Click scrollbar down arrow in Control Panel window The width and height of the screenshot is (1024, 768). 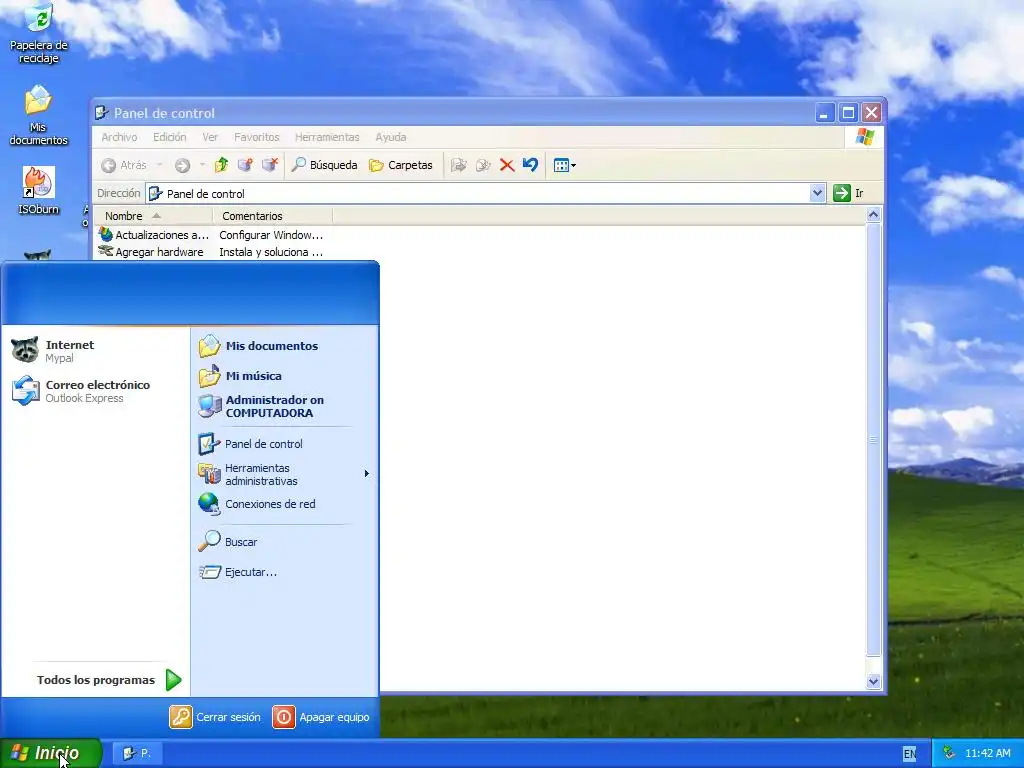pos(873,682)
